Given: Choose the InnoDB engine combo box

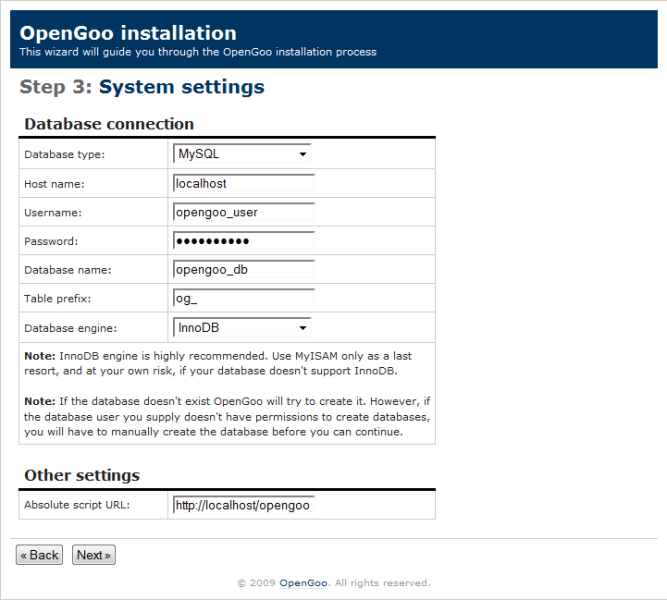Looking at the screenshot, I should click(242, 328).
